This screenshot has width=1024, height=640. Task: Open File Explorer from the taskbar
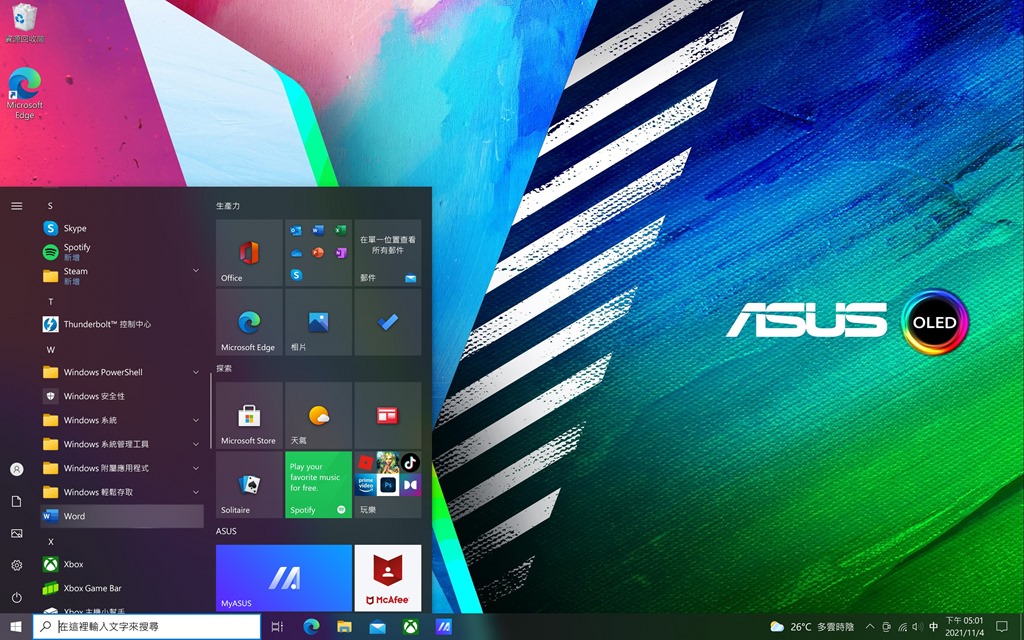click(344, 626)
